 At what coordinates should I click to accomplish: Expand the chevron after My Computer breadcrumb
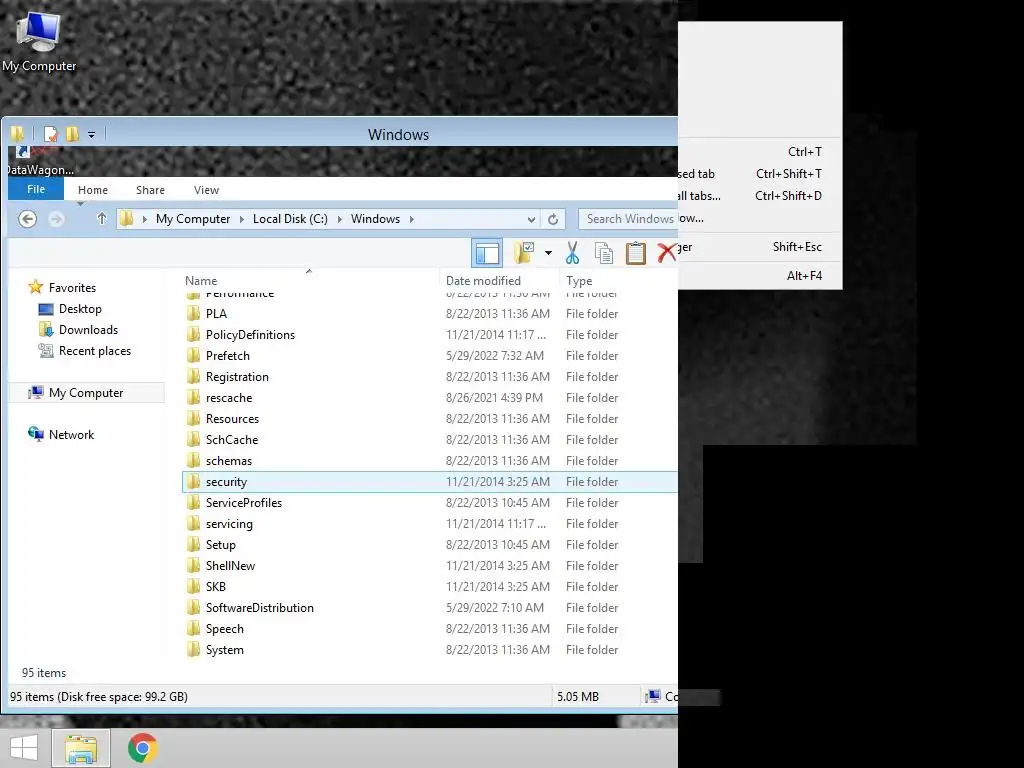pyautogui.click(x=242, y=219)
